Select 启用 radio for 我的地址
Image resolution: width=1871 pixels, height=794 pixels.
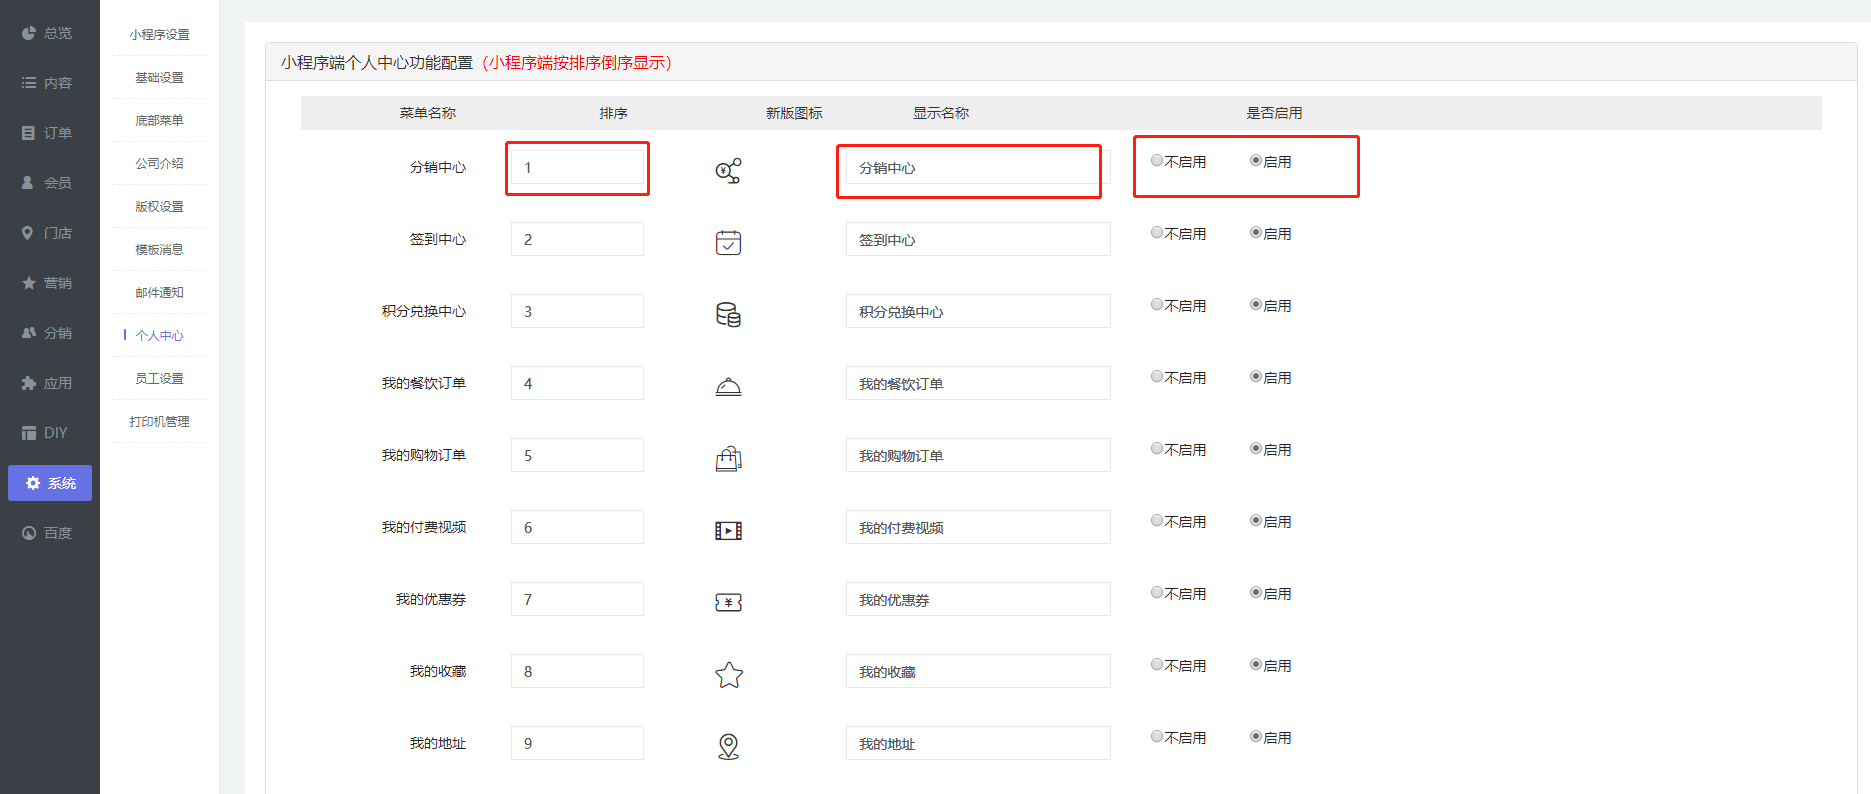1256,736
